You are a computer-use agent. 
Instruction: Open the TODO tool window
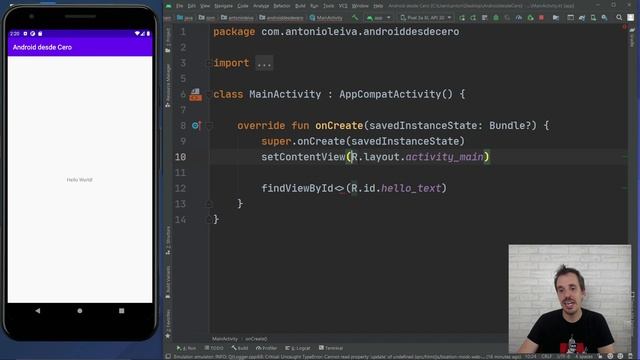point(214,348)
